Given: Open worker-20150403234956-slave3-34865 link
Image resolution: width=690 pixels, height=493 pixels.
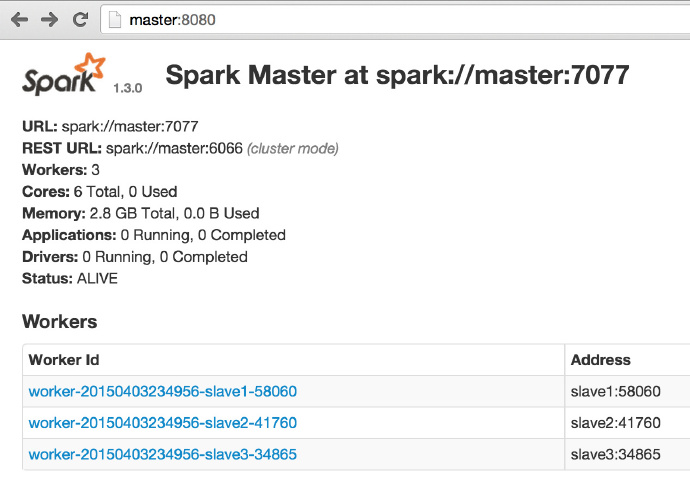Looking at the screenshot, I should [x=162, y=454].
